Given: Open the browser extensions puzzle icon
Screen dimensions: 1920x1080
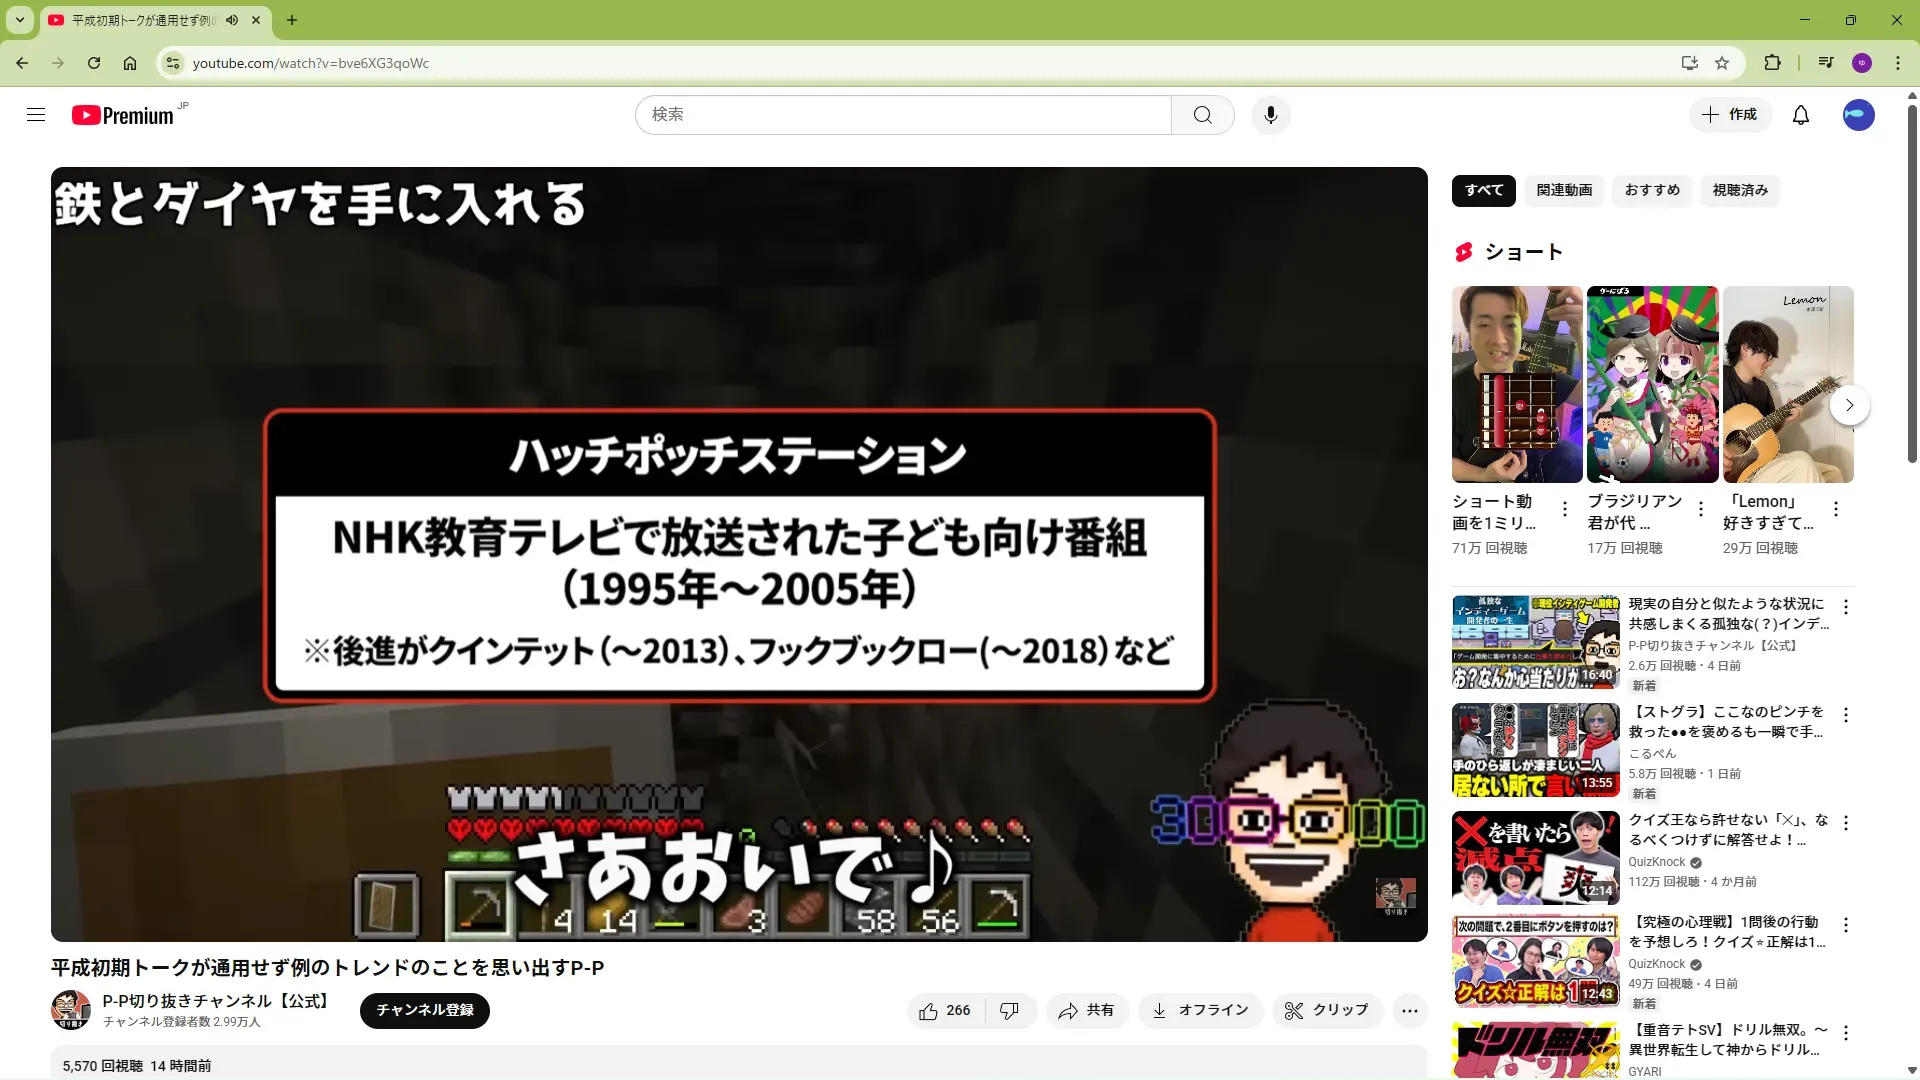Looking at the screenshot, I should (x=1772, y=63).
